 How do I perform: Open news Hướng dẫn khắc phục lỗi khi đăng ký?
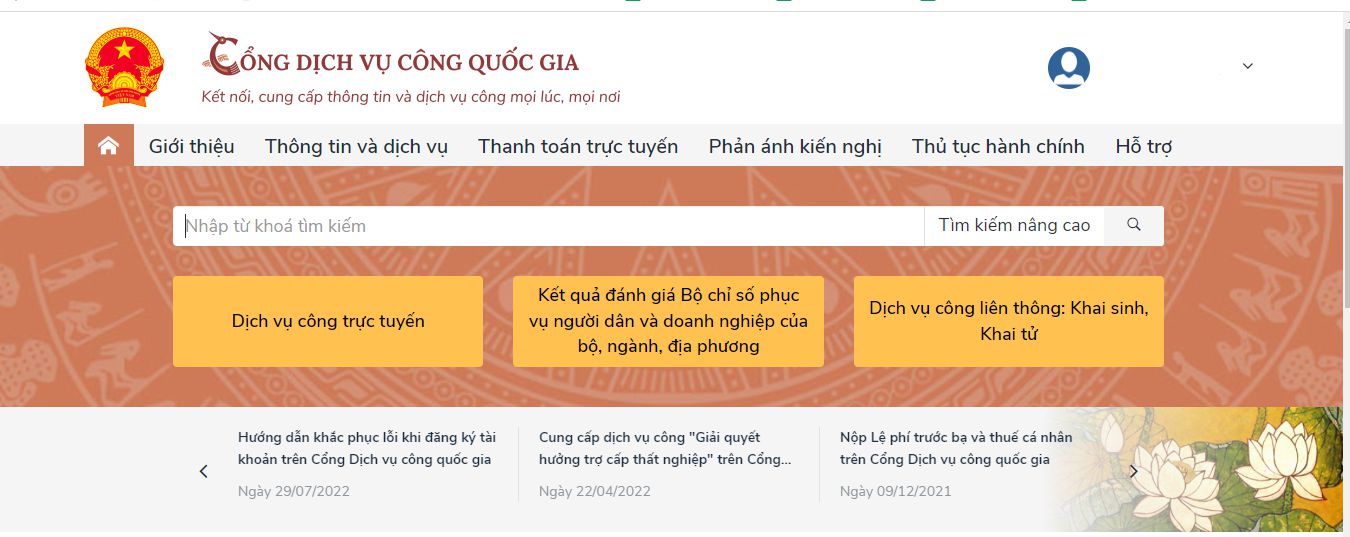(367, 448)
